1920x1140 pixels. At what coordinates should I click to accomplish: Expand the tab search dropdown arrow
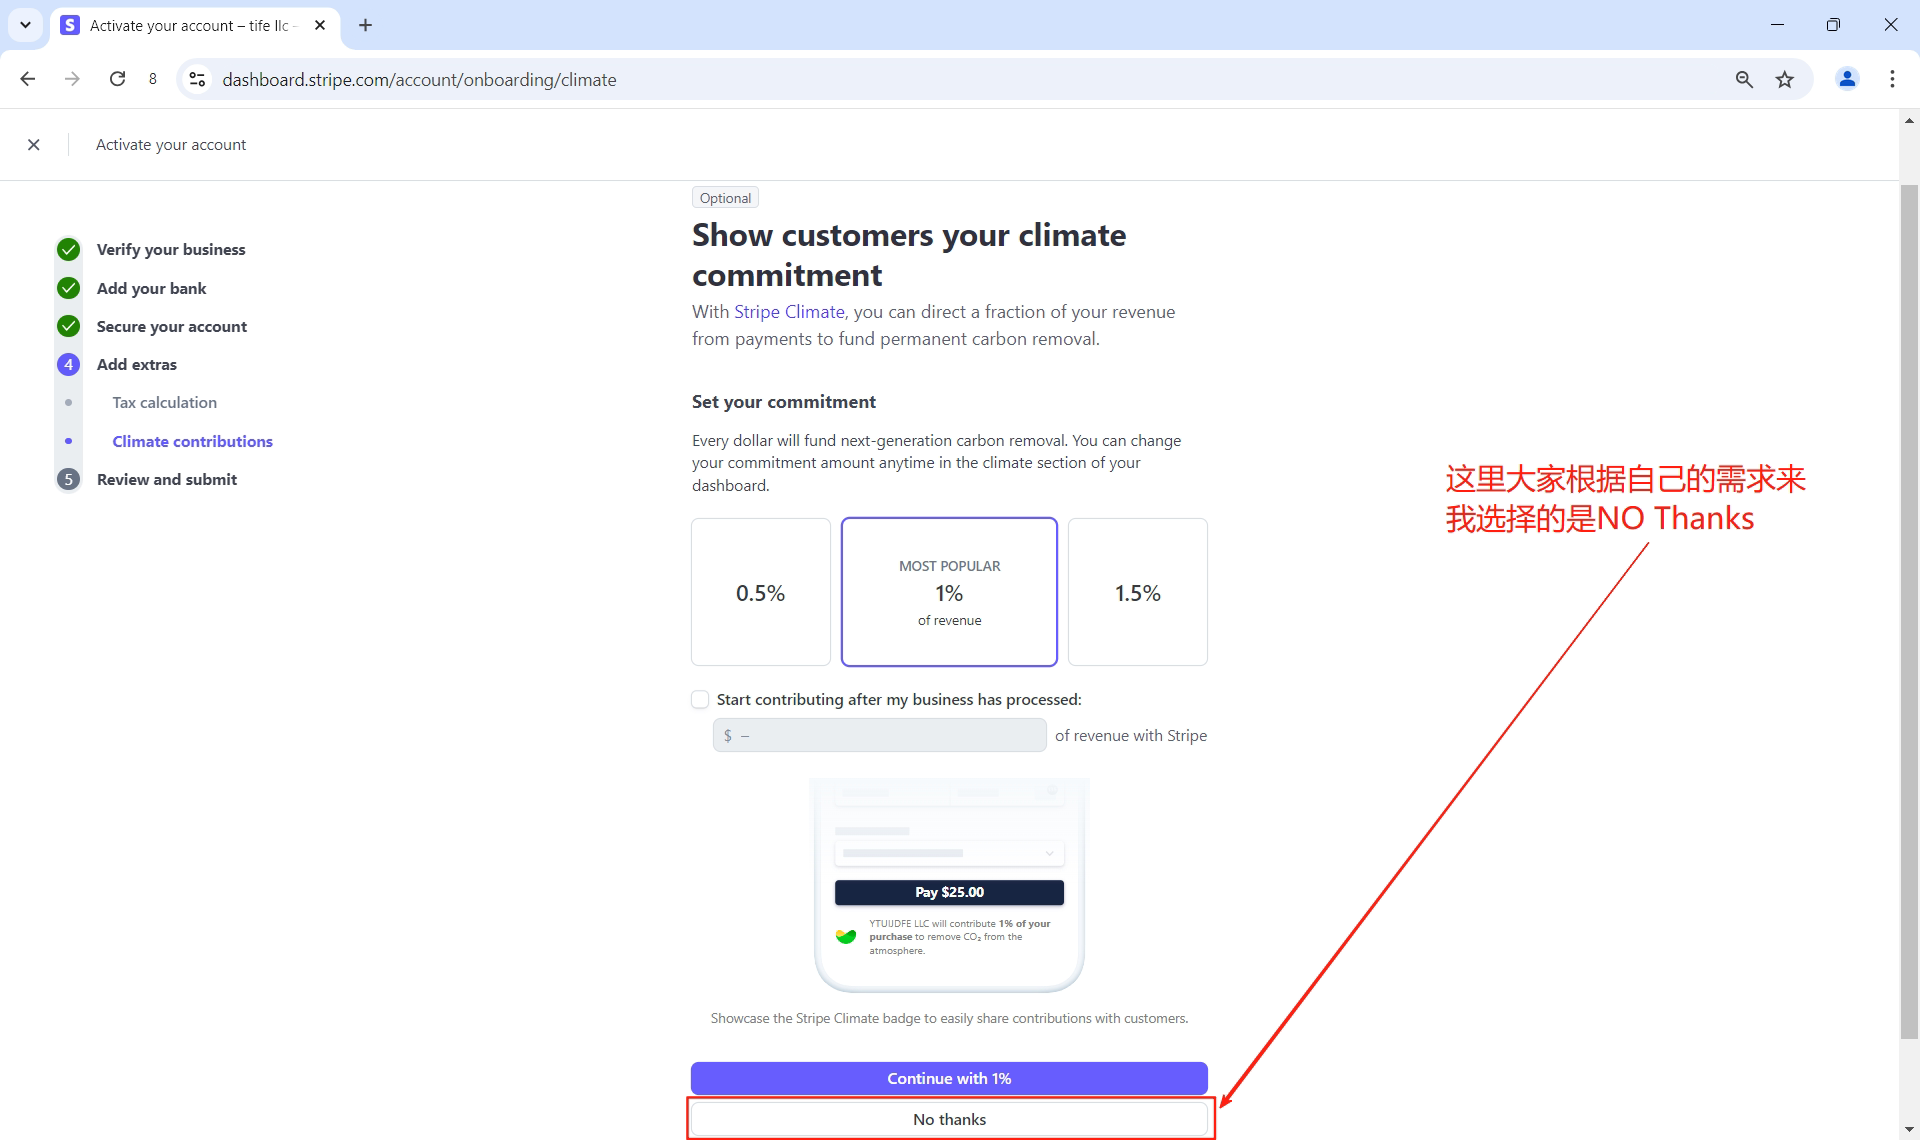(25, 25)
